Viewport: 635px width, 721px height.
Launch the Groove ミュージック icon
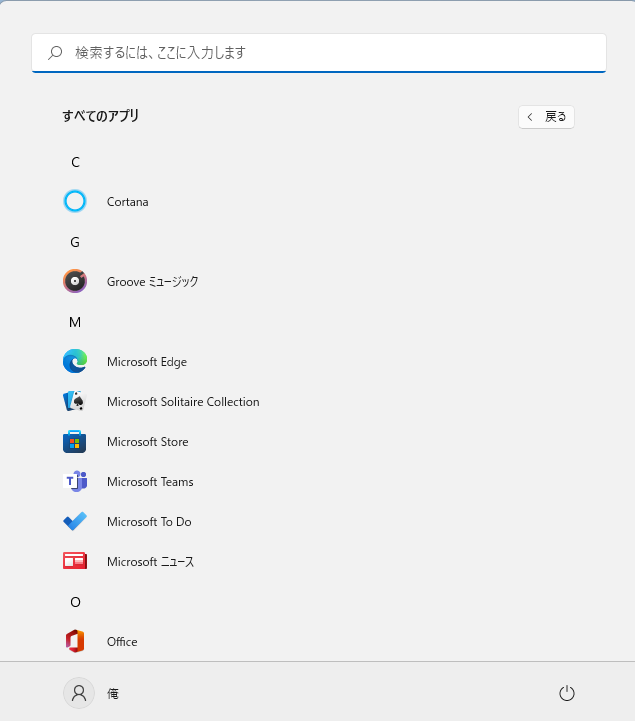[75, 281]
